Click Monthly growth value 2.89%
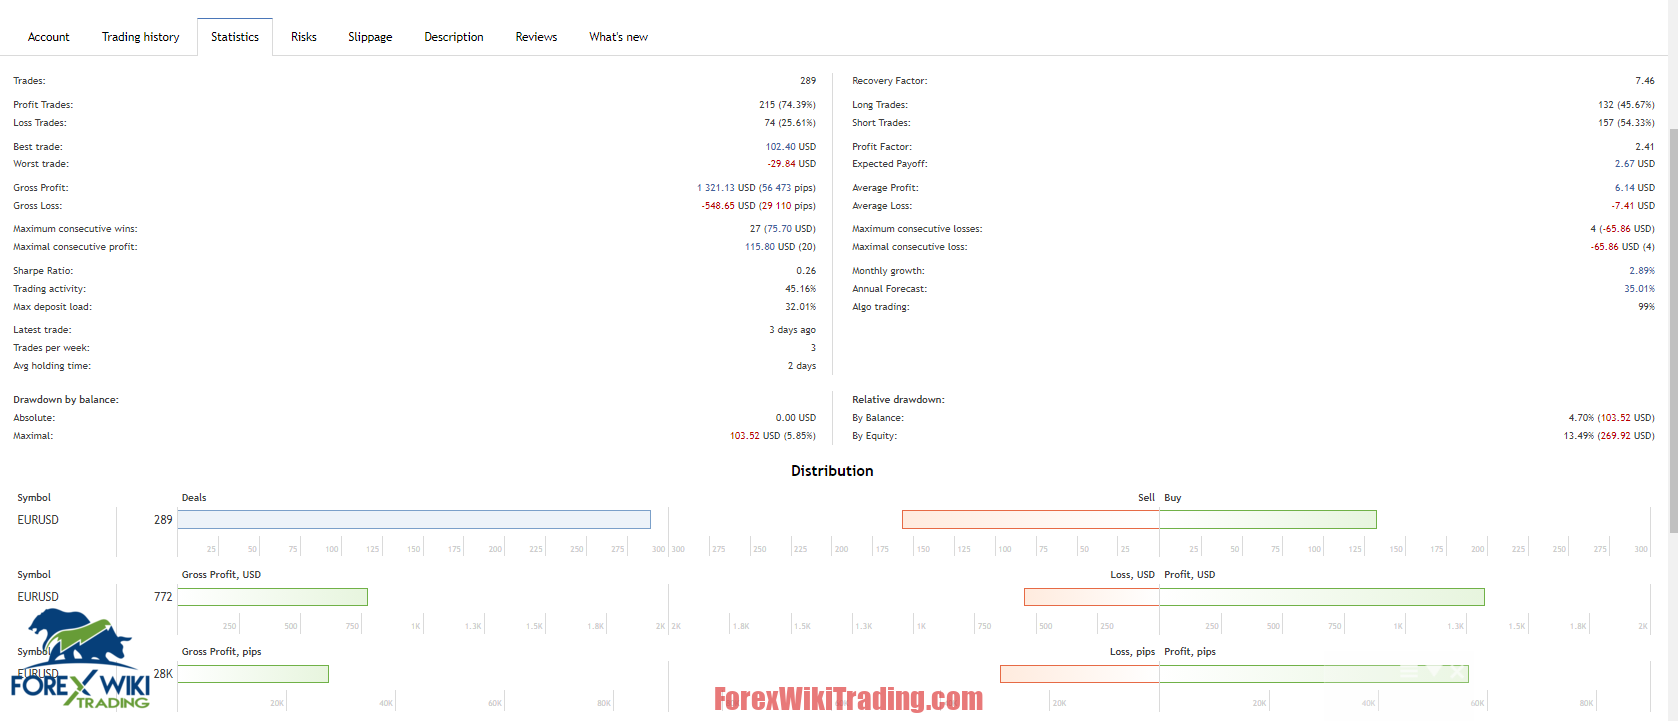This screenshot has height=721, width=1678. click(x=1642, y=271)
